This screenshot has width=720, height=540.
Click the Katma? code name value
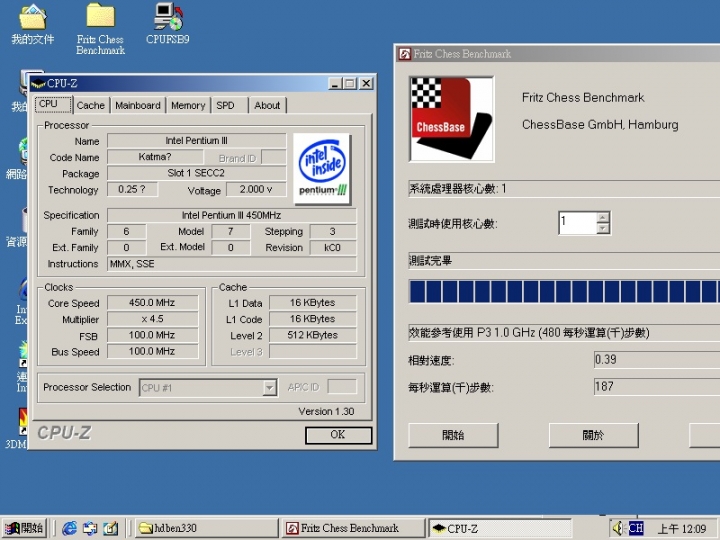click(155, 157)
